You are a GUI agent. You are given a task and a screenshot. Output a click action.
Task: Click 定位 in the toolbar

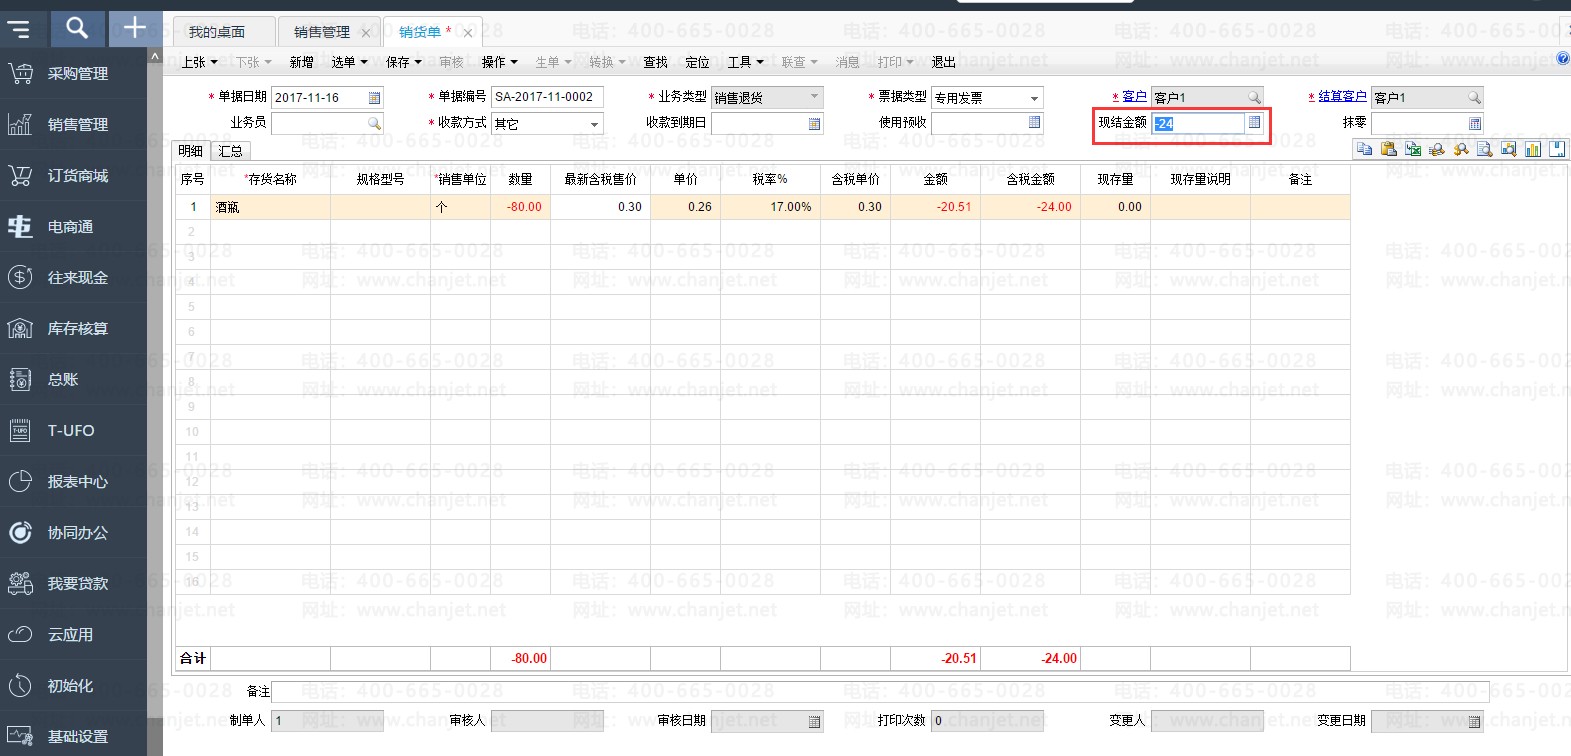(698, 62)
